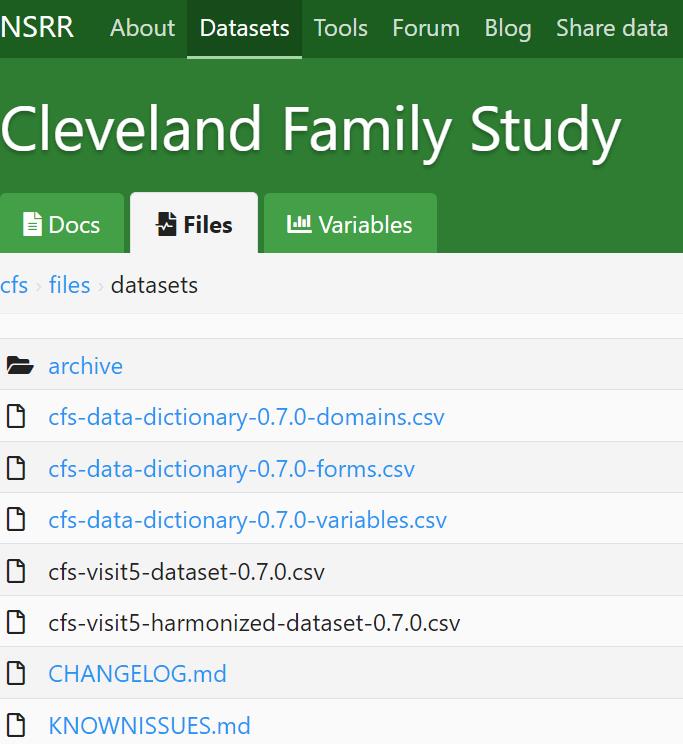Open the NSRR home logo link
Screen dimensions: 683x744
point(37,28)
